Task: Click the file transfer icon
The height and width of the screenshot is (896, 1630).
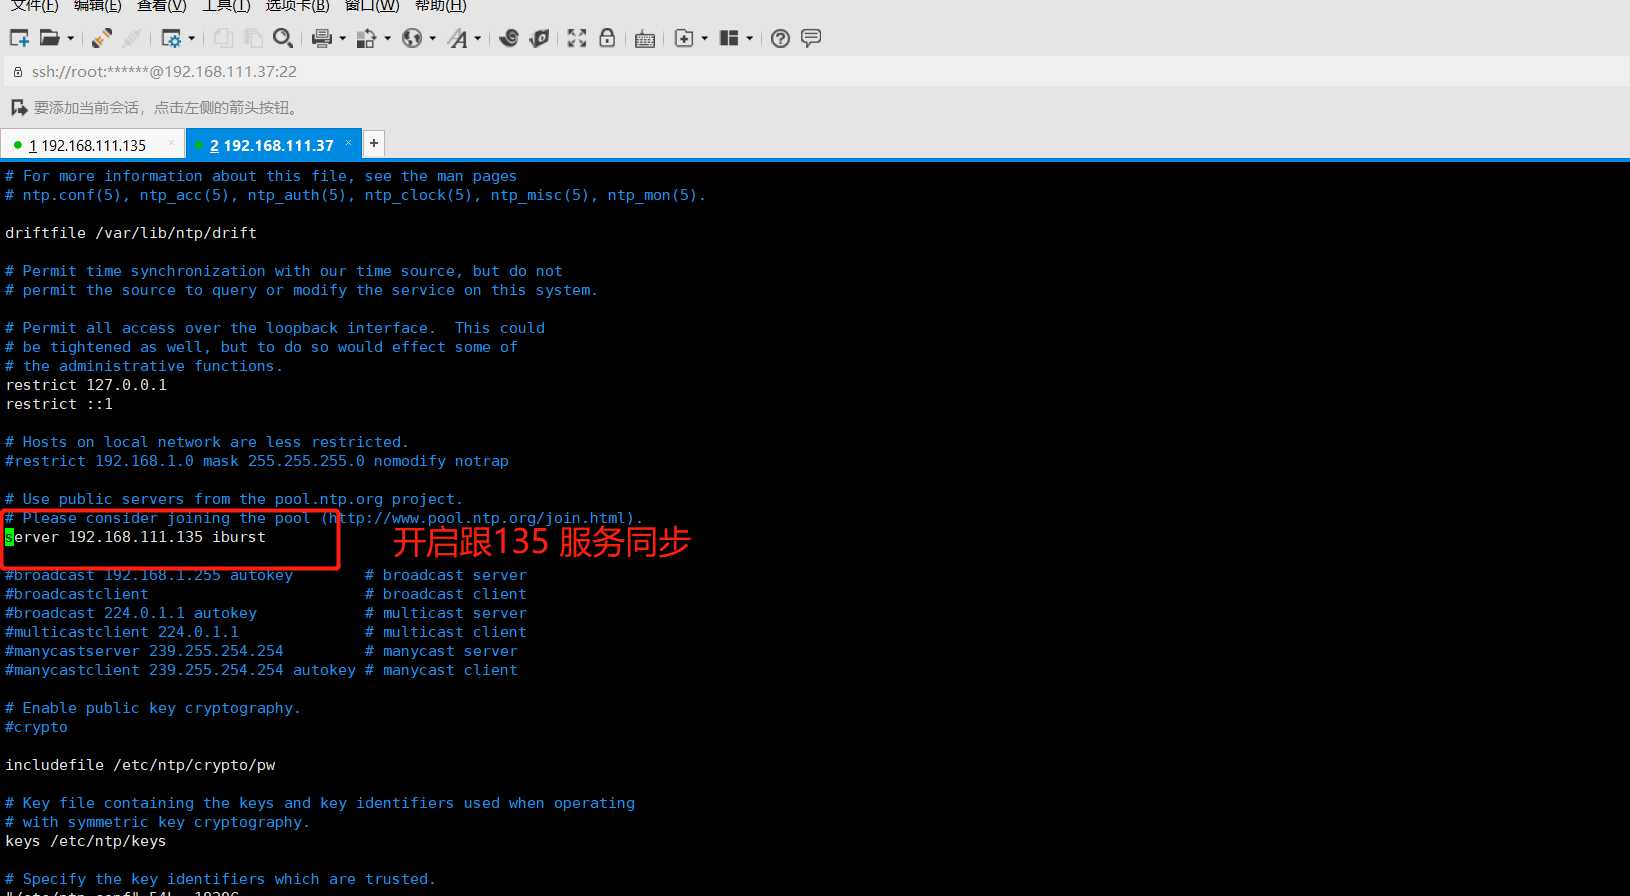Action: pyautogui.click(x=366, y=38)
